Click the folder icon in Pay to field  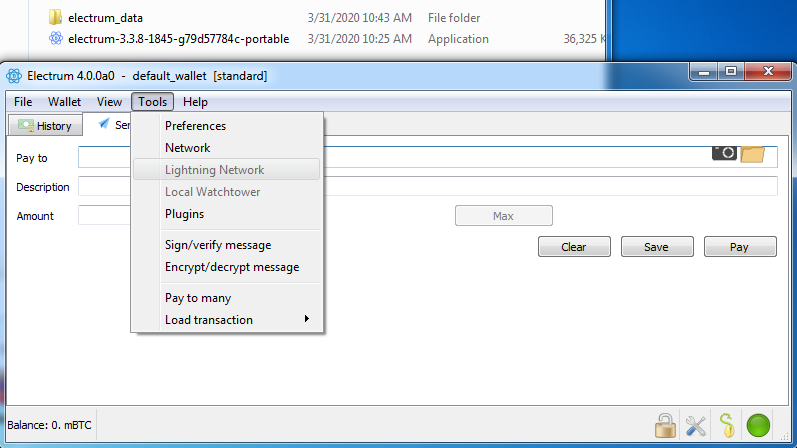(753, 154)
